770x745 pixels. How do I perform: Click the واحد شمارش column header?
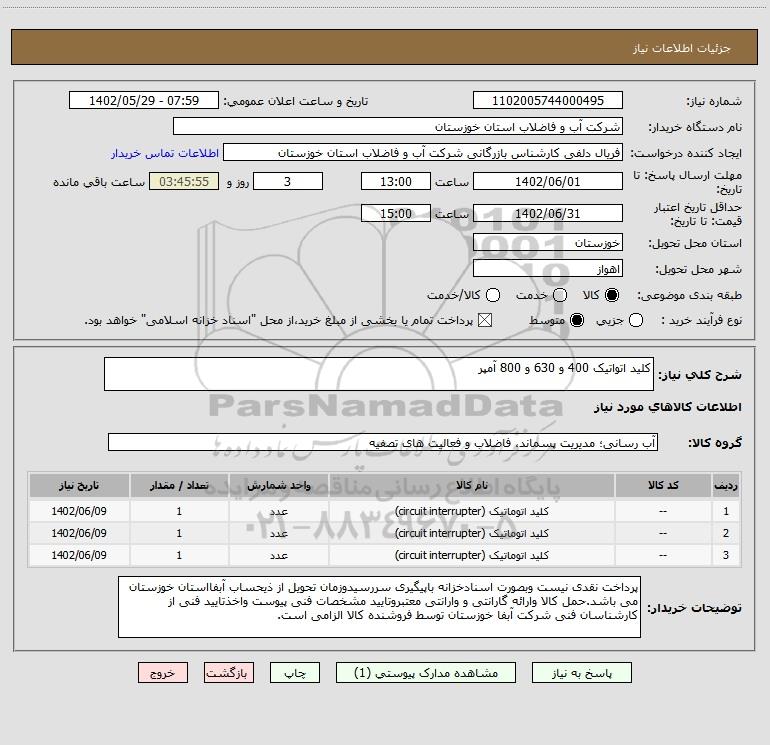pyautogui.click(x=278, y=486)
